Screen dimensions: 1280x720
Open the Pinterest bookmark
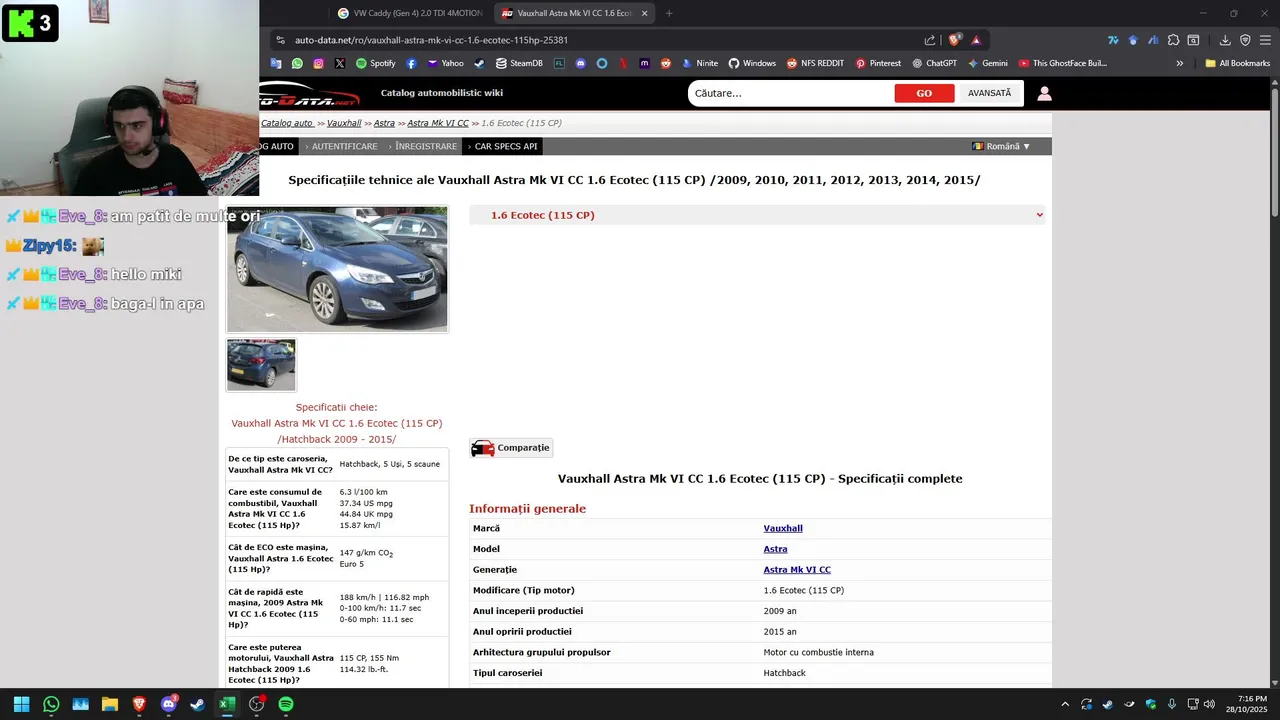tap(878, 63)
